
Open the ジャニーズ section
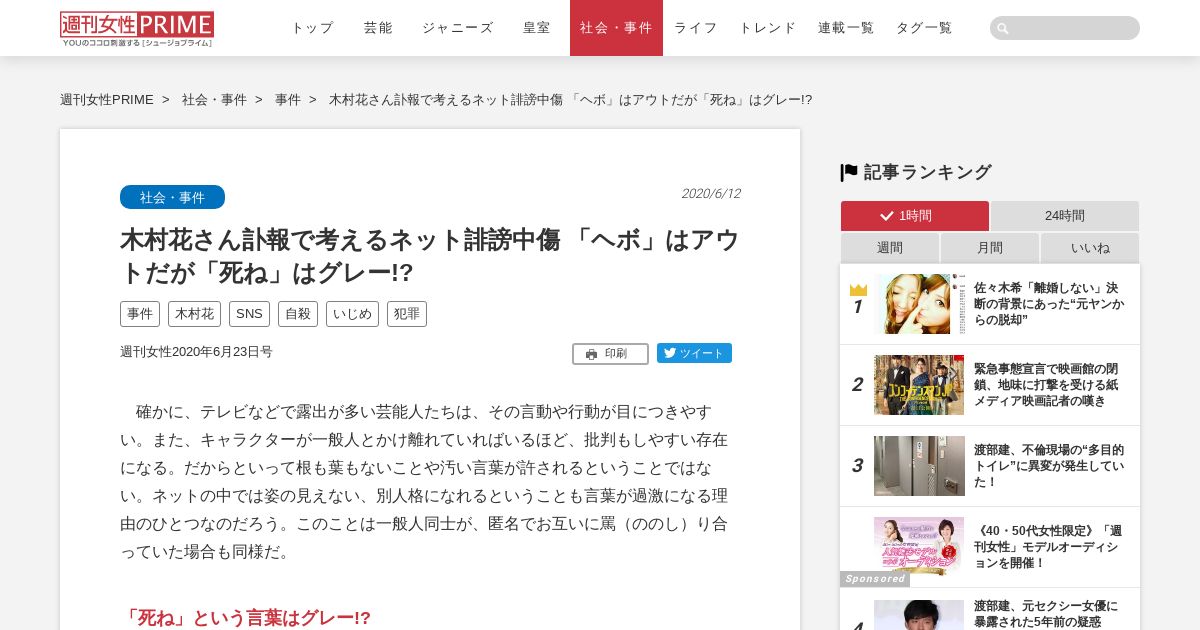[458, 28]
